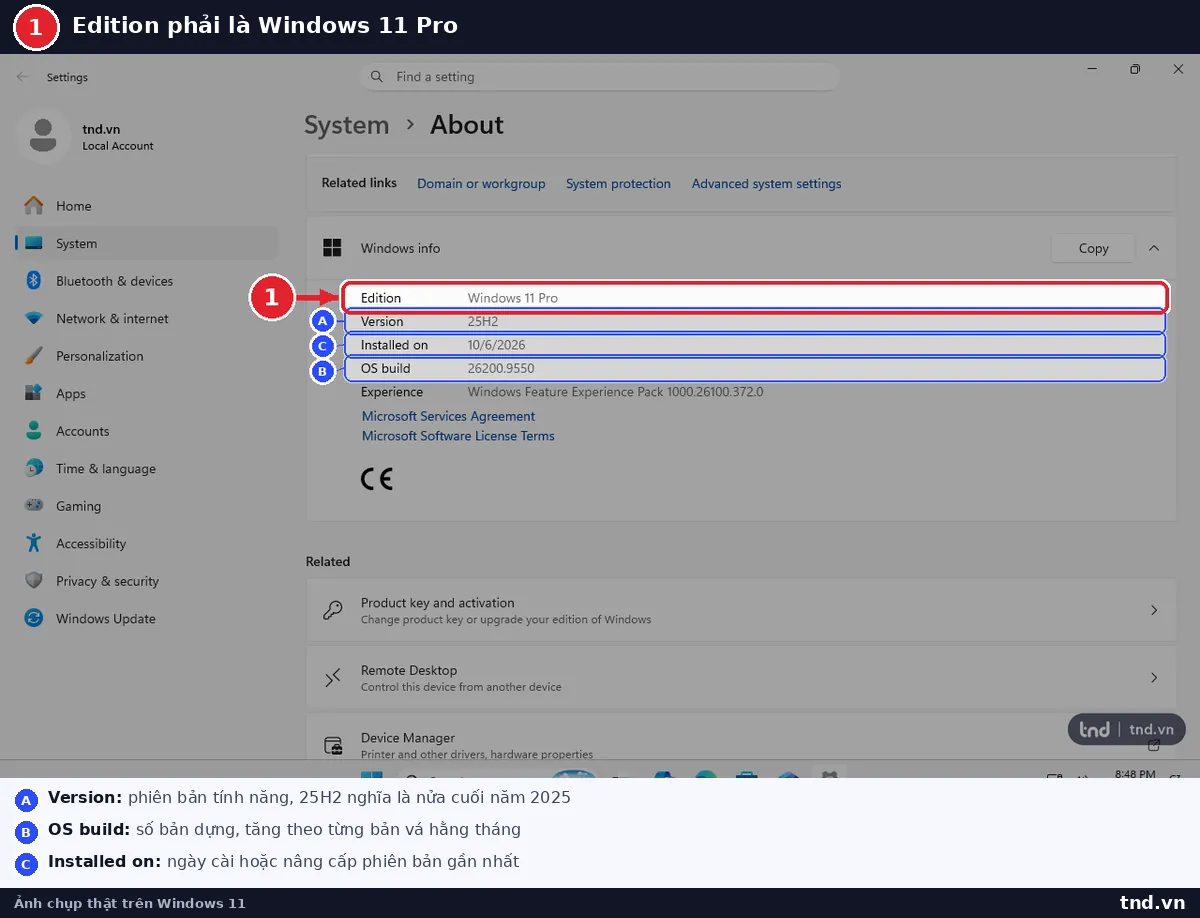Click the Windows Feature Experience Pack value
The height and width of the screenshot is (918, 1200).
click(615, 392)
